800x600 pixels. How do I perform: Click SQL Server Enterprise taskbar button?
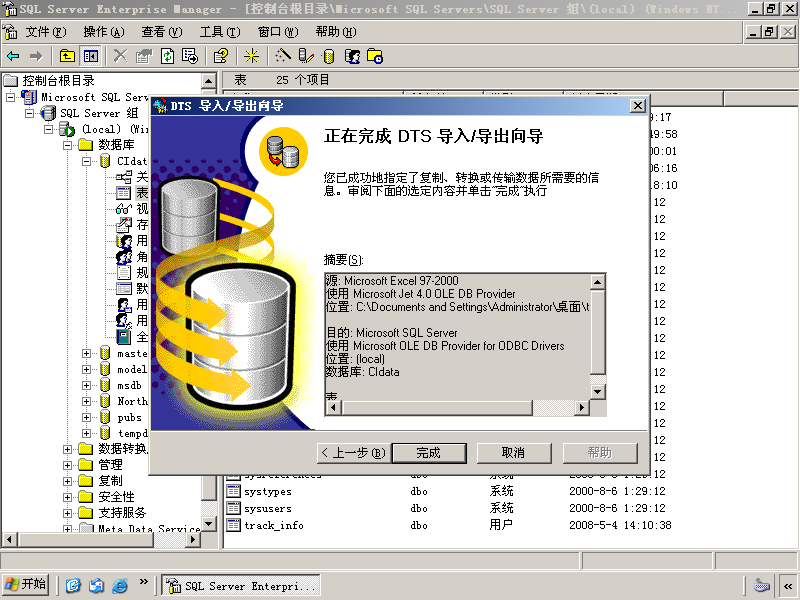point(241,585)
